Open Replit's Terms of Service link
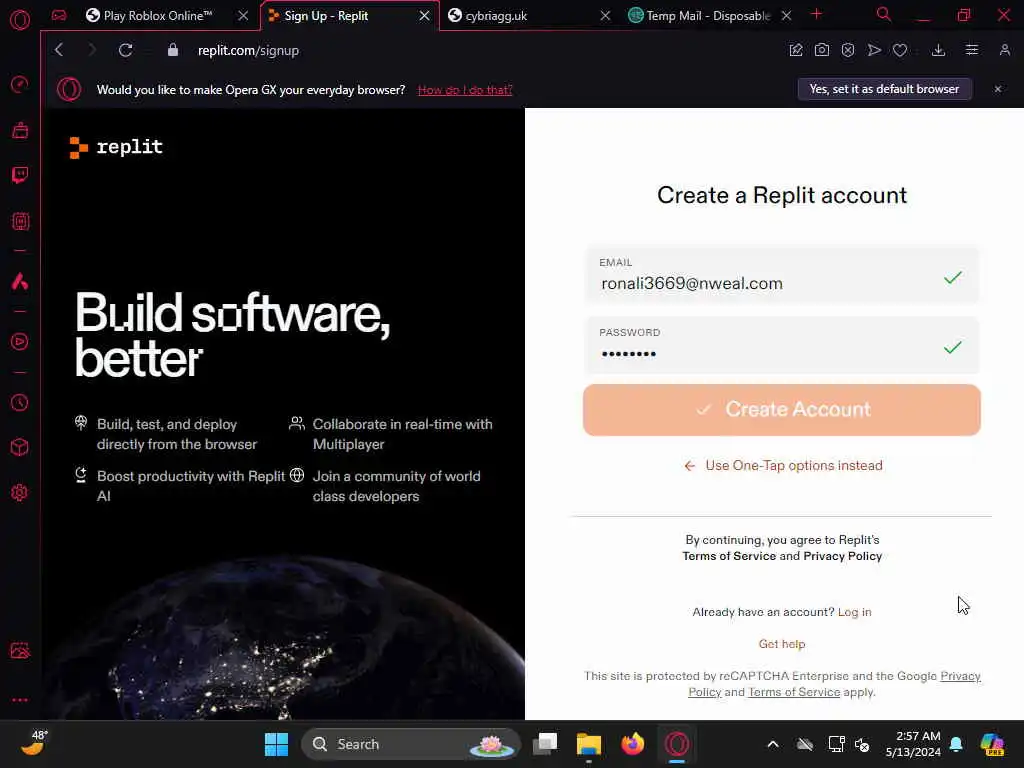 729,556
